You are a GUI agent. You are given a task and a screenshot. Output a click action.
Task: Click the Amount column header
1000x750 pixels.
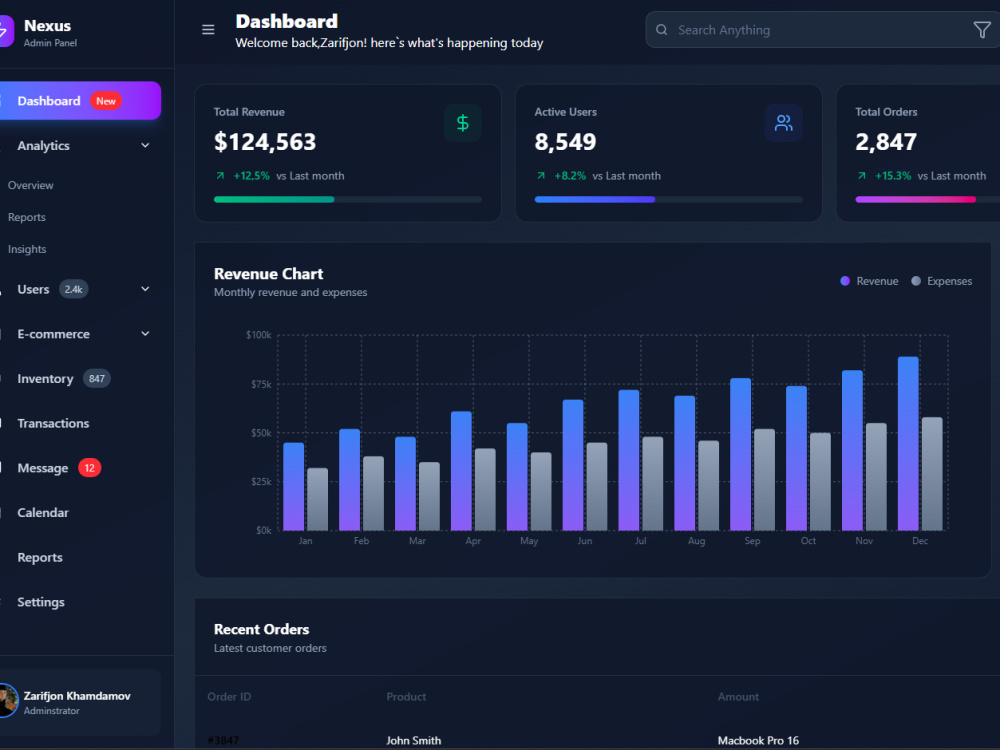point(739,697)
